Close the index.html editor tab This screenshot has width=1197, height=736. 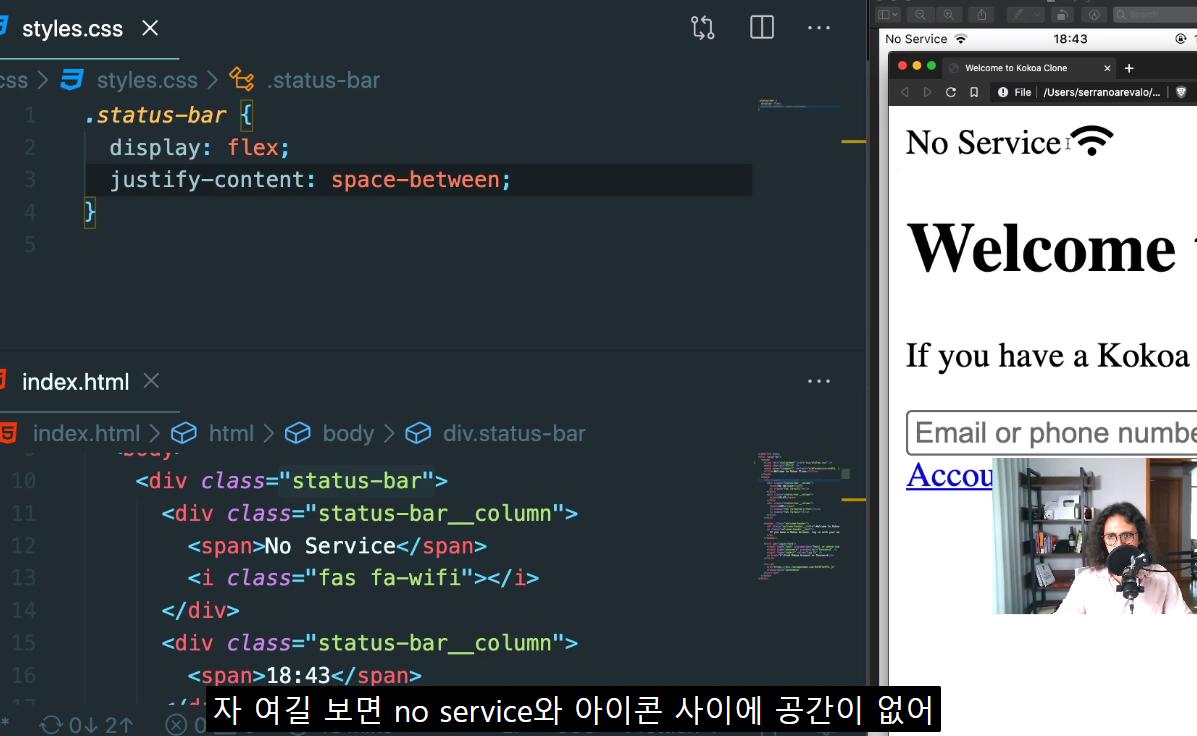[151, 380]
